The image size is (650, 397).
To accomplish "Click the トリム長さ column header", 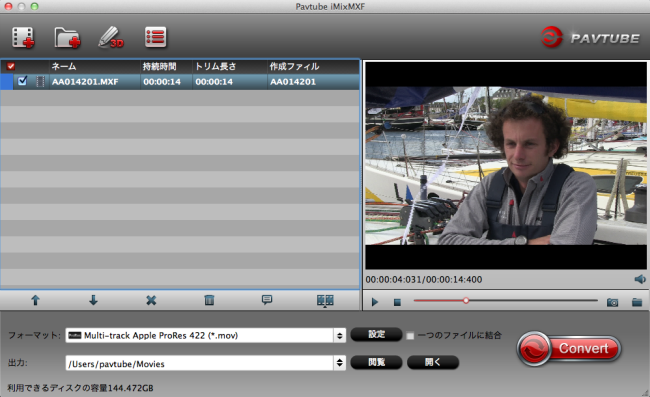I will pos(216,66).
